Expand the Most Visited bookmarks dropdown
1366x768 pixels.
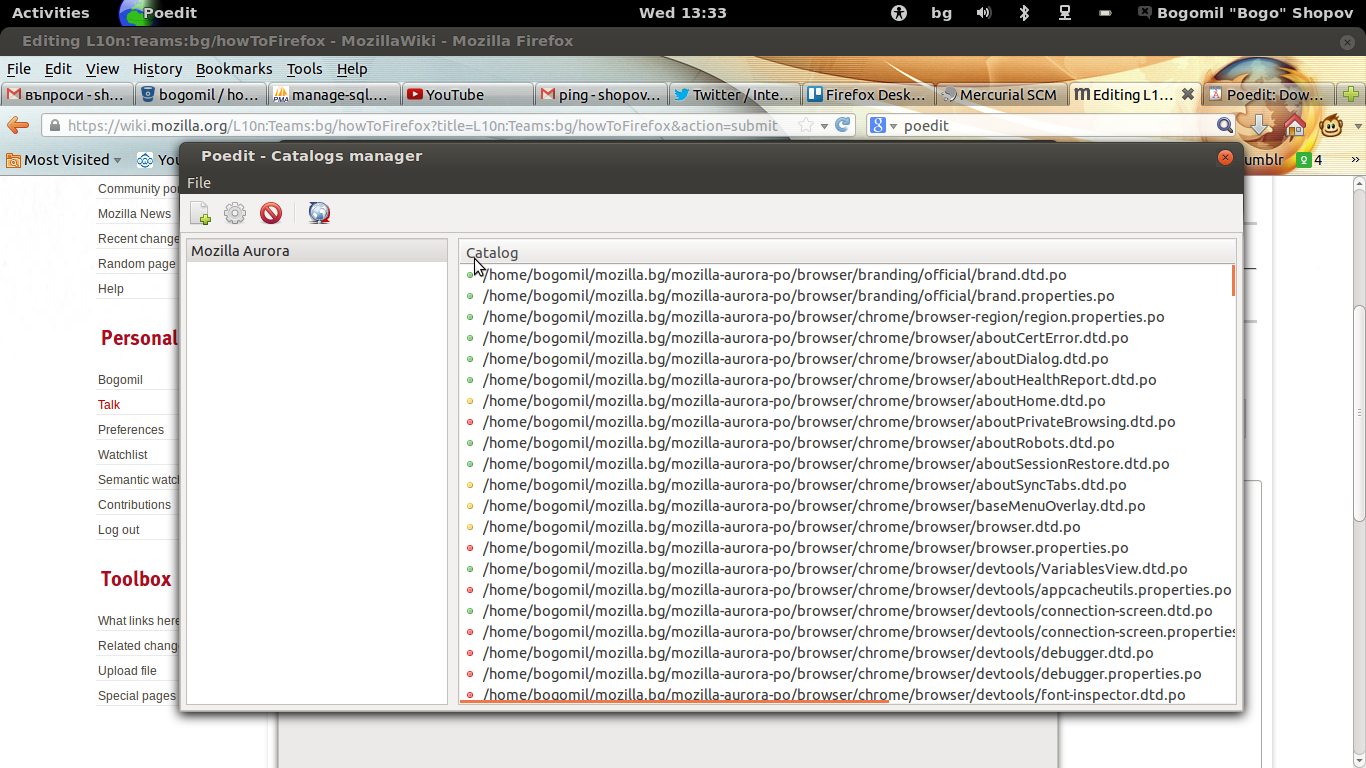pos(117,160)
